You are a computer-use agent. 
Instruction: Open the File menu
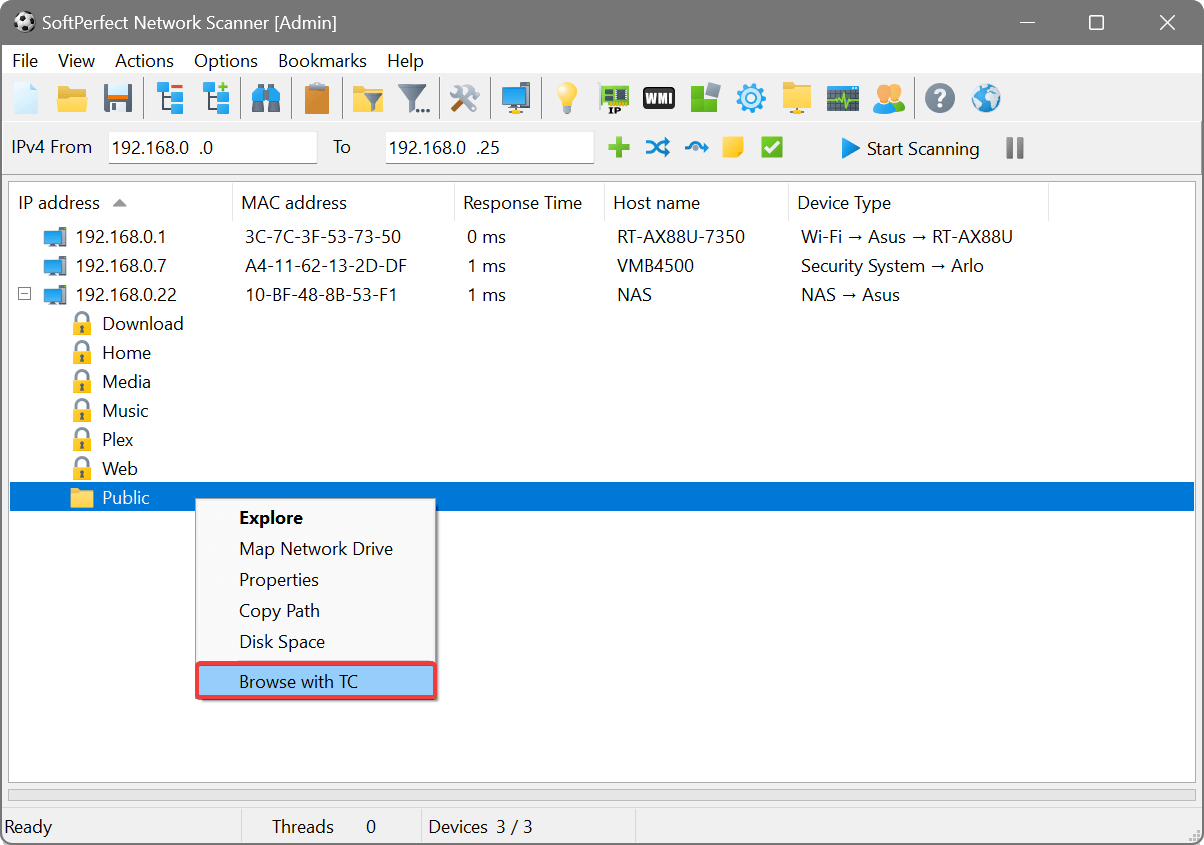(x=25, y=61)
